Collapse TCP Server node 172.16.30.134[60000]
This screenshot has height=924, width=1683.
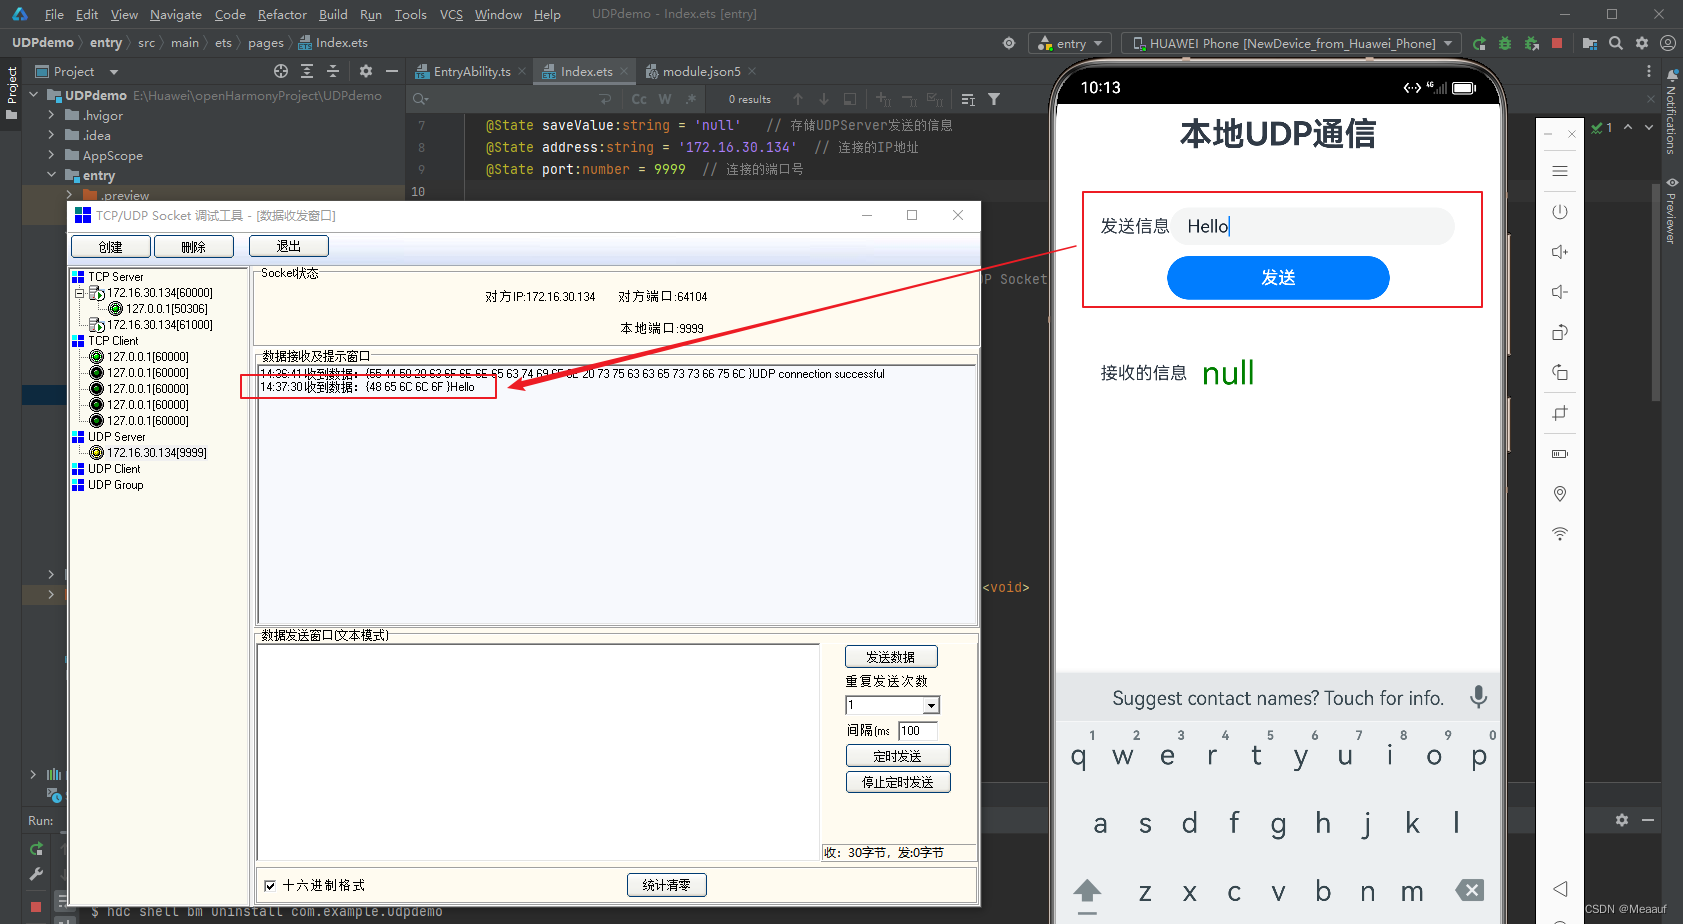(x=79, y=293)
